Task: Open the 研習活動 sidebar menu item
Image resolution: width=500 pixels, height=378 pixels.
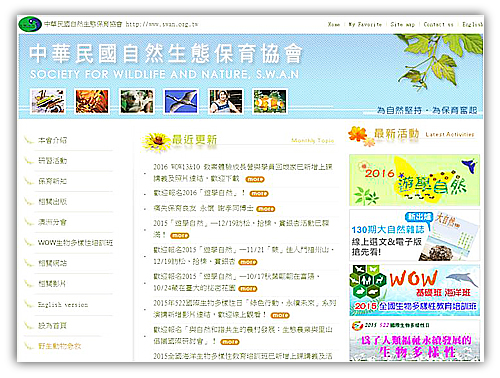Action: click(x=52, y=161)
